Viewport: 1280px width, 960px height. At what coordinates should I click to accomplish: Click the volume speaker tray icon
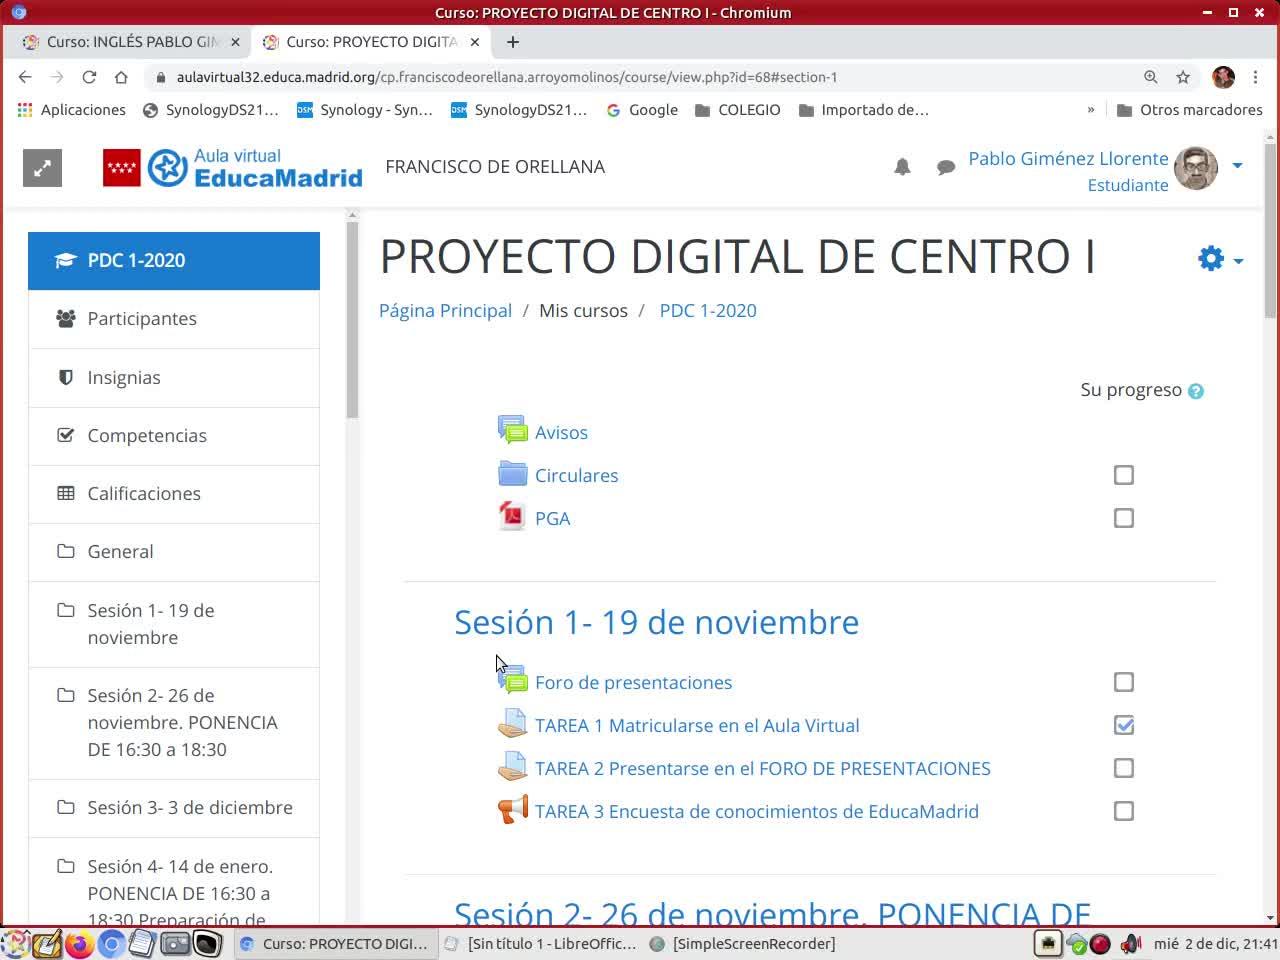pyautogui.click(x=1131, y=943)
